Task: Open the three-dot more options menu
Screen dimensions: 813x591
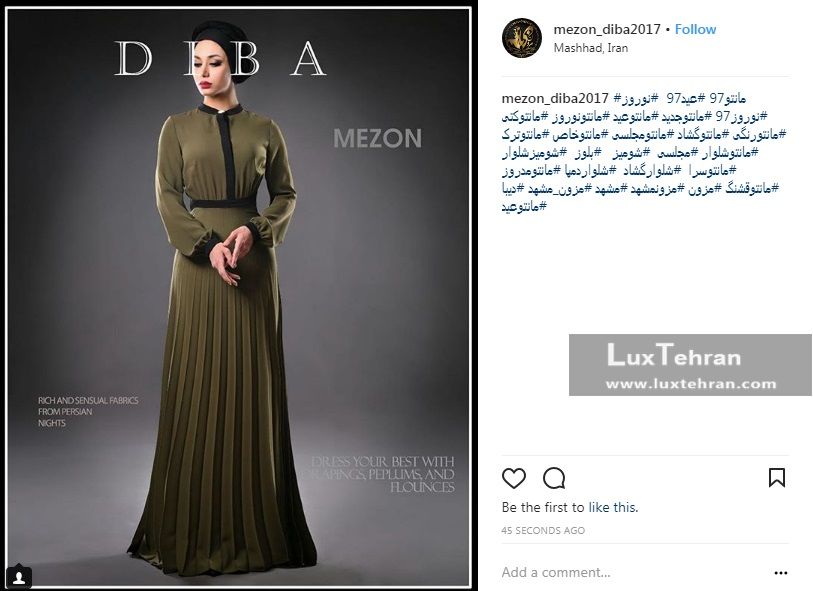Action: click(x=780, y=573)
